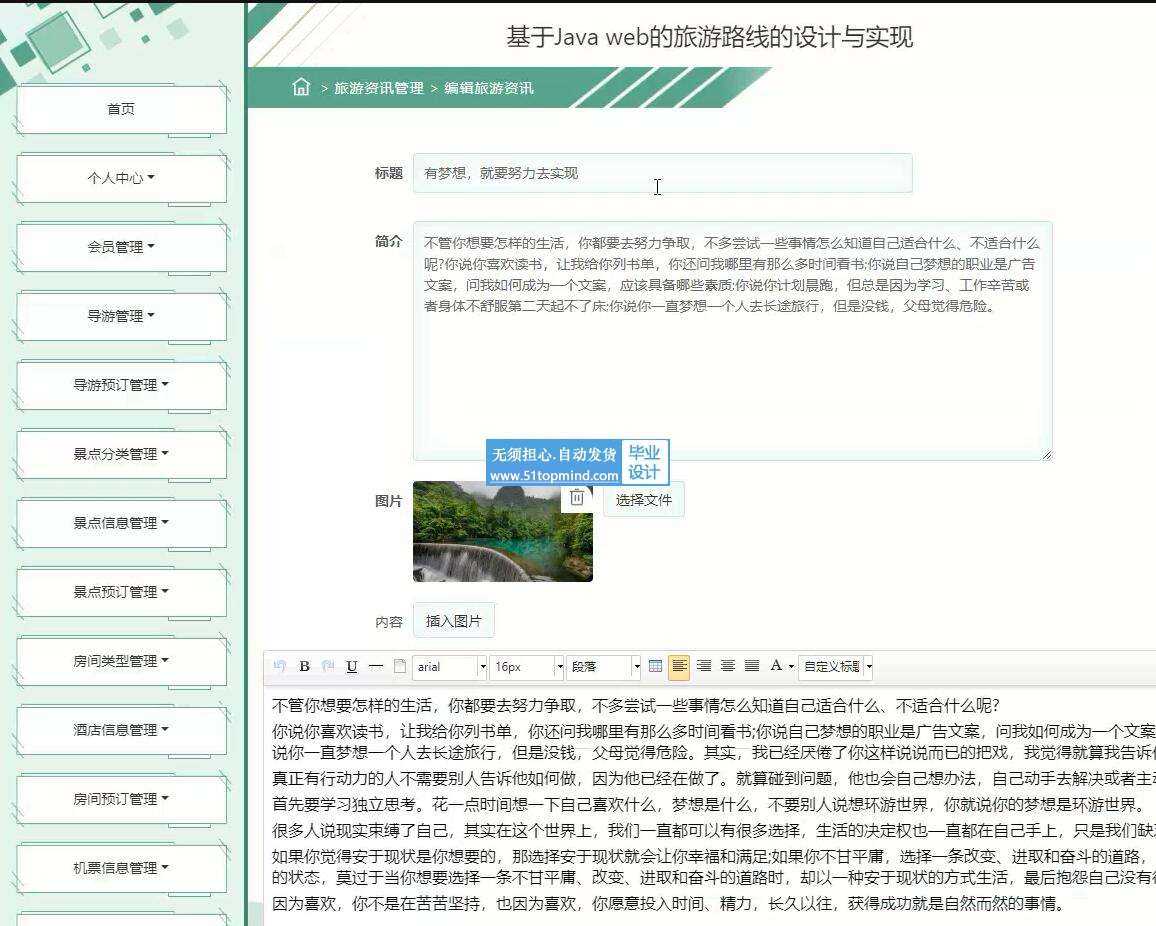This screenshot has width=1156, height=926.
Task: Align text right in the editor
Action: [x=704, y=666]
